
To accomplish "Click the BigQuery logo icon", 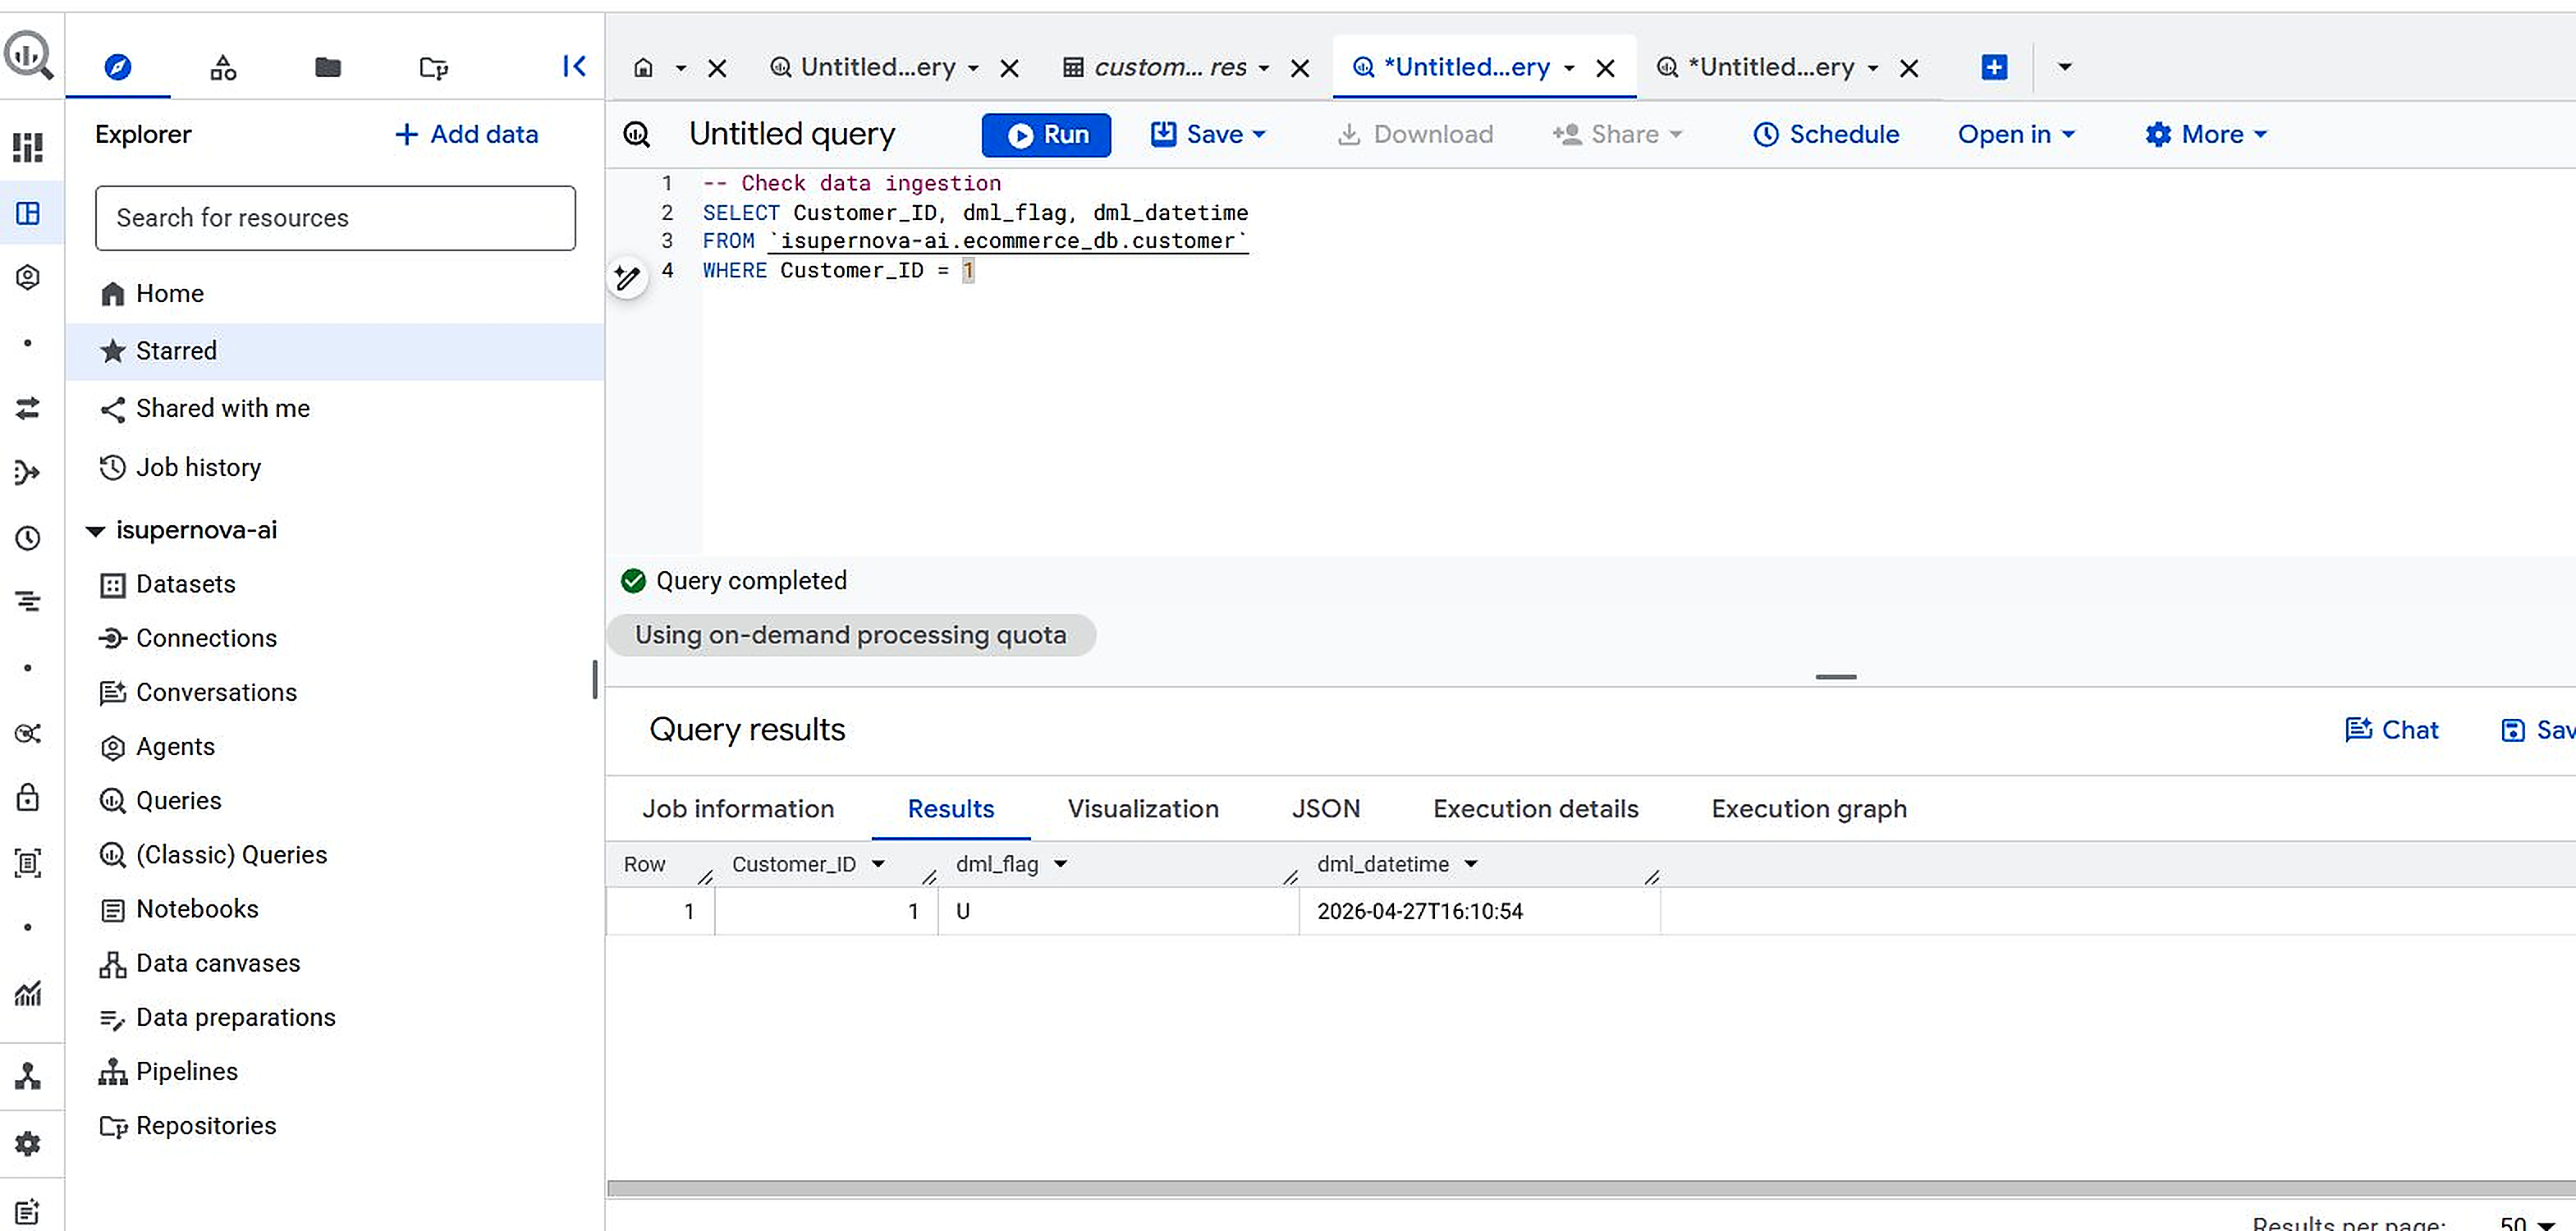I will pyautogui.click(x=28, y=54).
